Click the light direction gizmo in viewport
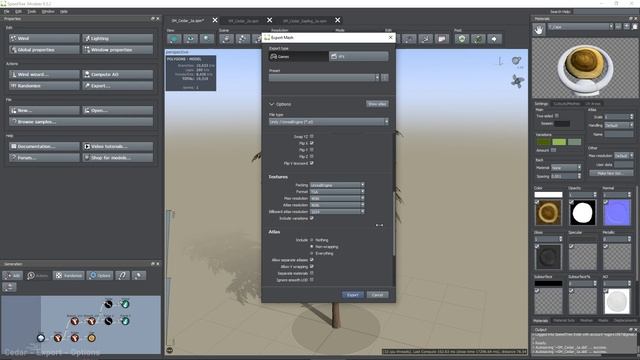640x360 pixels. pyautogui.click(x=517, y=61)
